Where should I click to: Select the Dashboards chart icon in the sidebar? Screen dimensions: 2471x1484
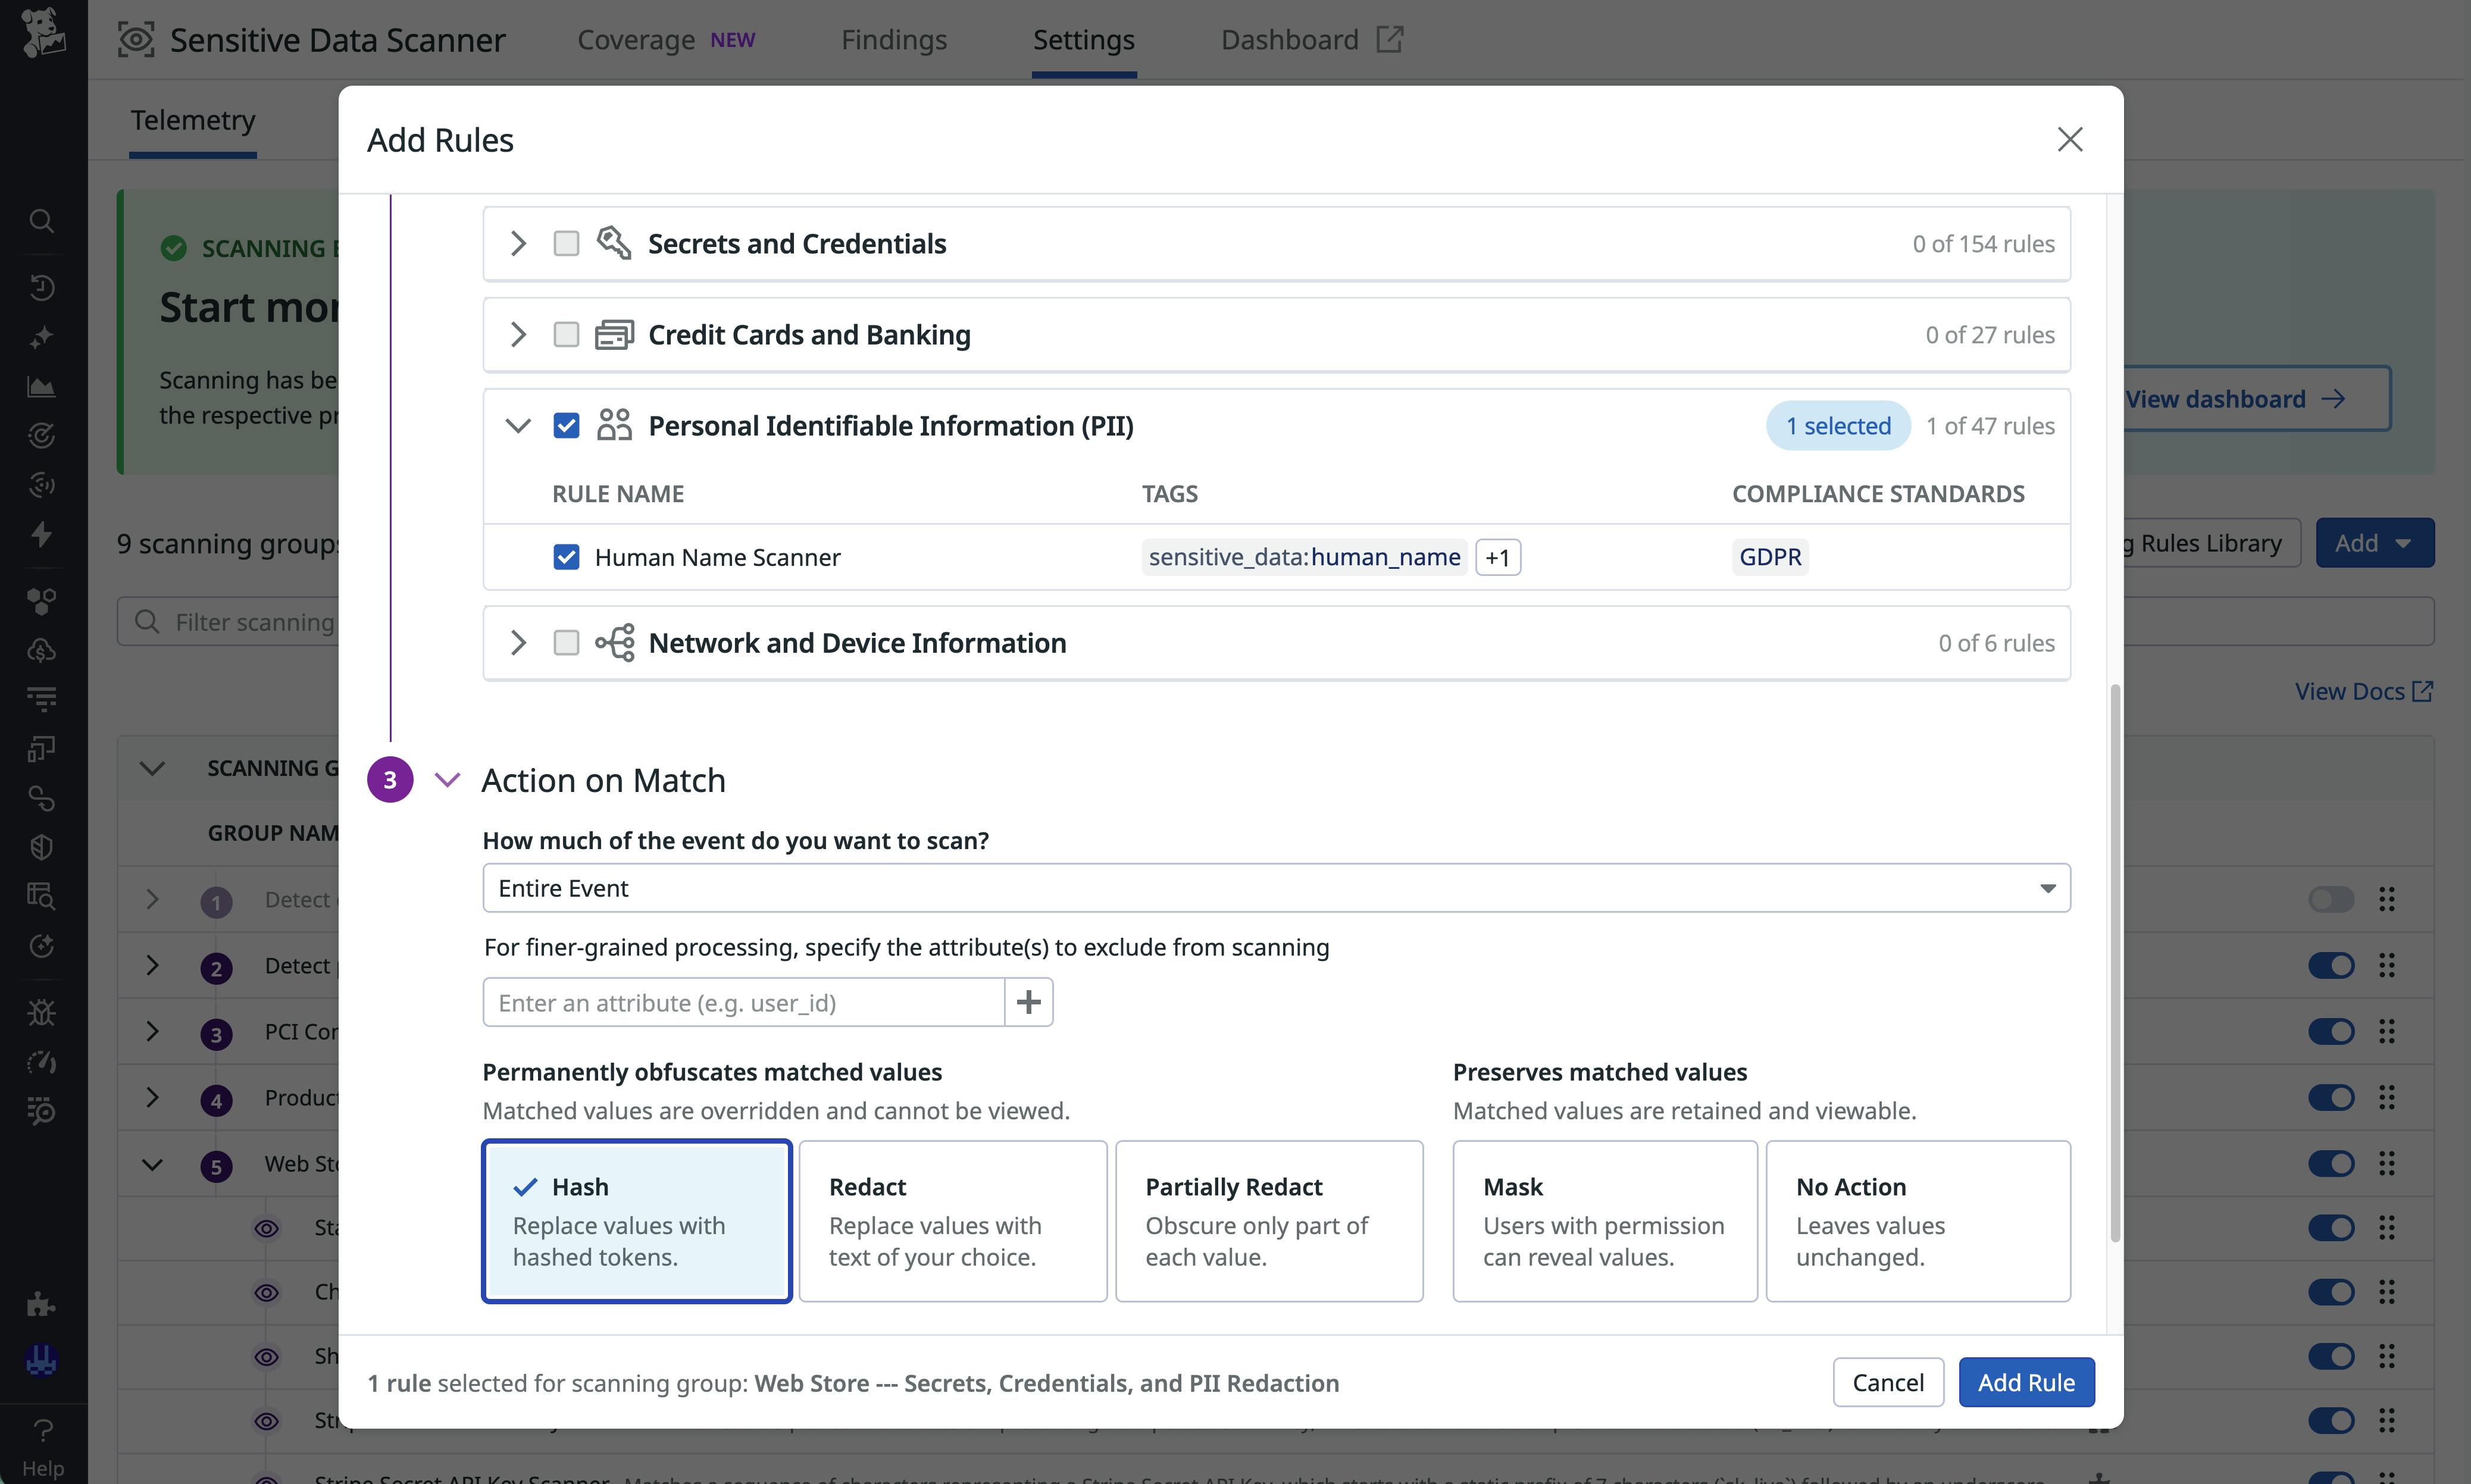click(x=42, y=387)
